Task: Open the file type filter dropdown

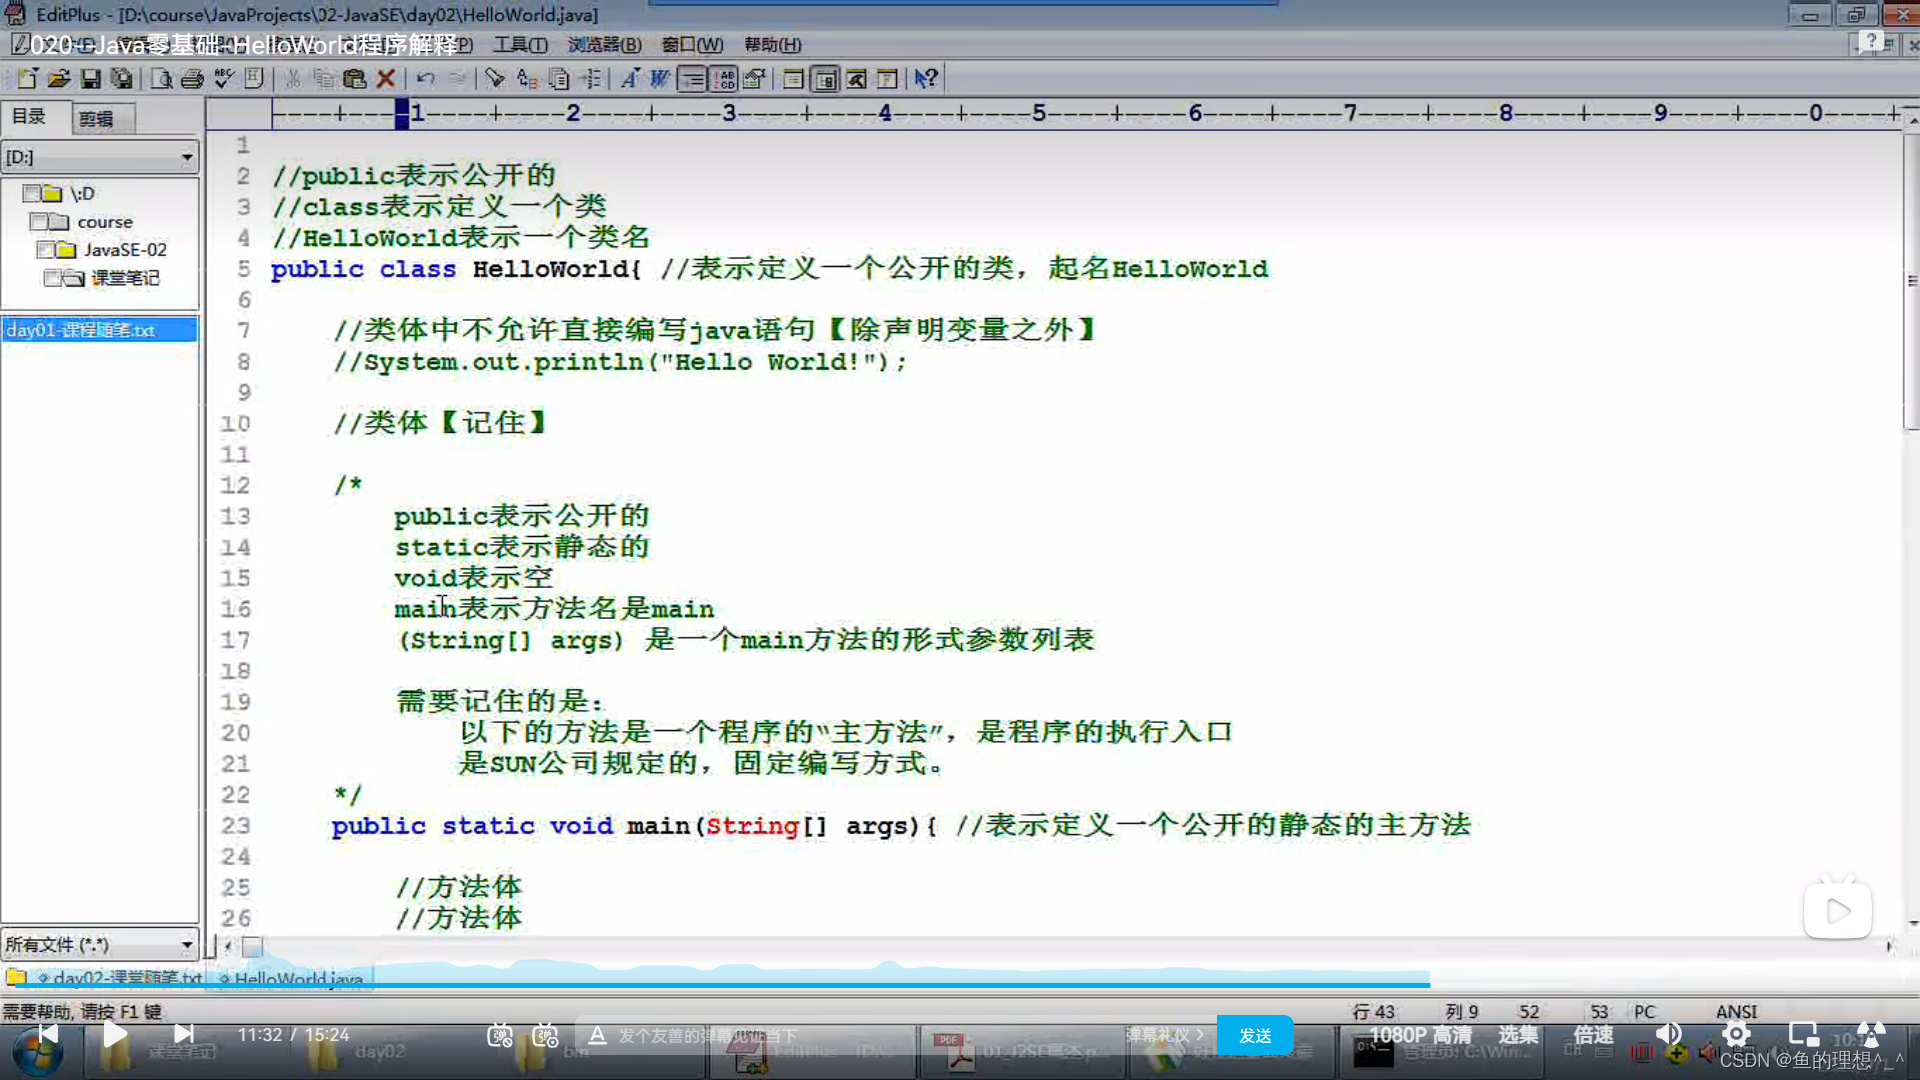Action: tap(187, 944)
